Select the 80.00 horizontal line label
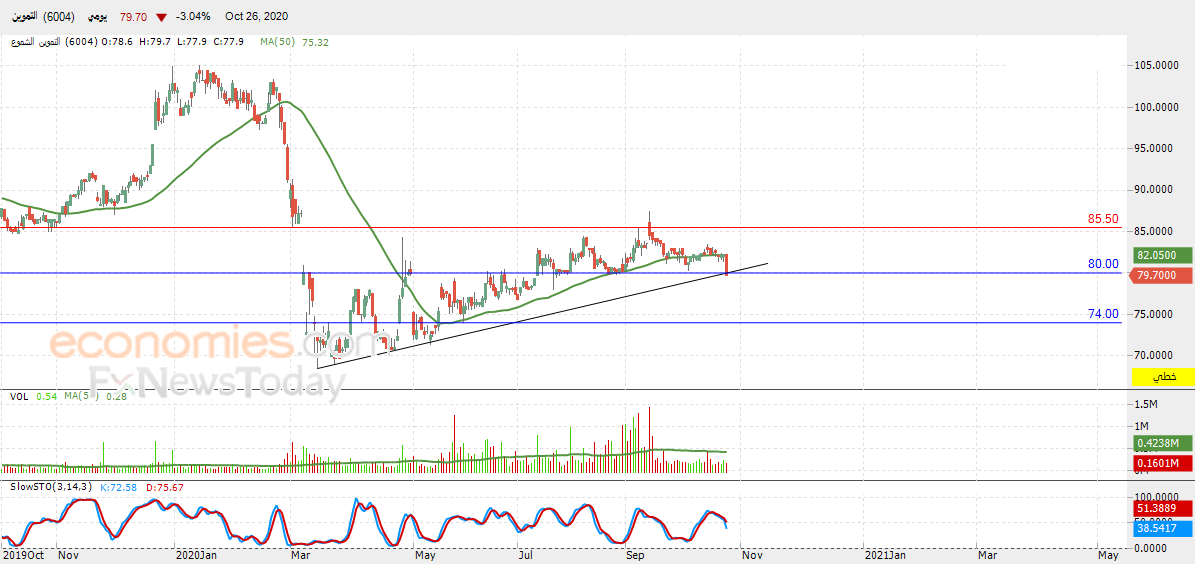The height and width of the screenshot is (564, 1195). tap(1103, 264)
